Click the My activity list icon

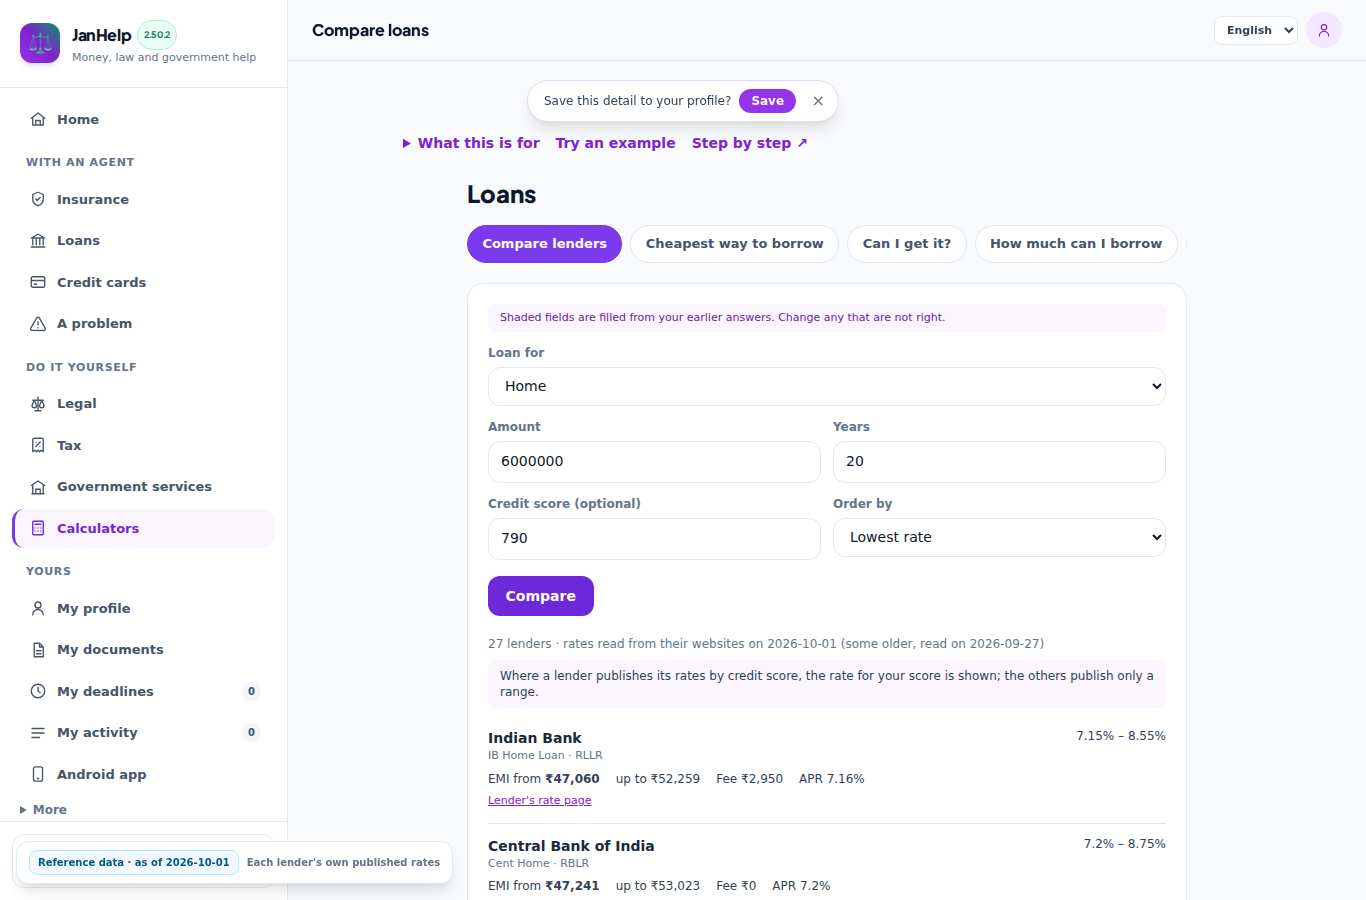click(38, 732)
